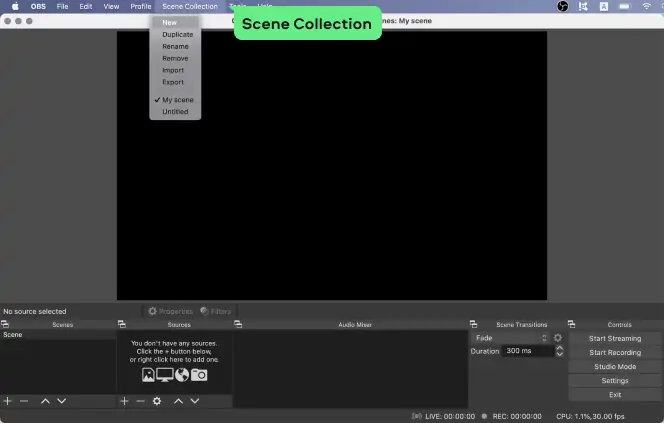Image resolution: width=664 pixels, height=423 pixels.
Task: Choose New from Scene Collection menu
Action: click(175, 22)
